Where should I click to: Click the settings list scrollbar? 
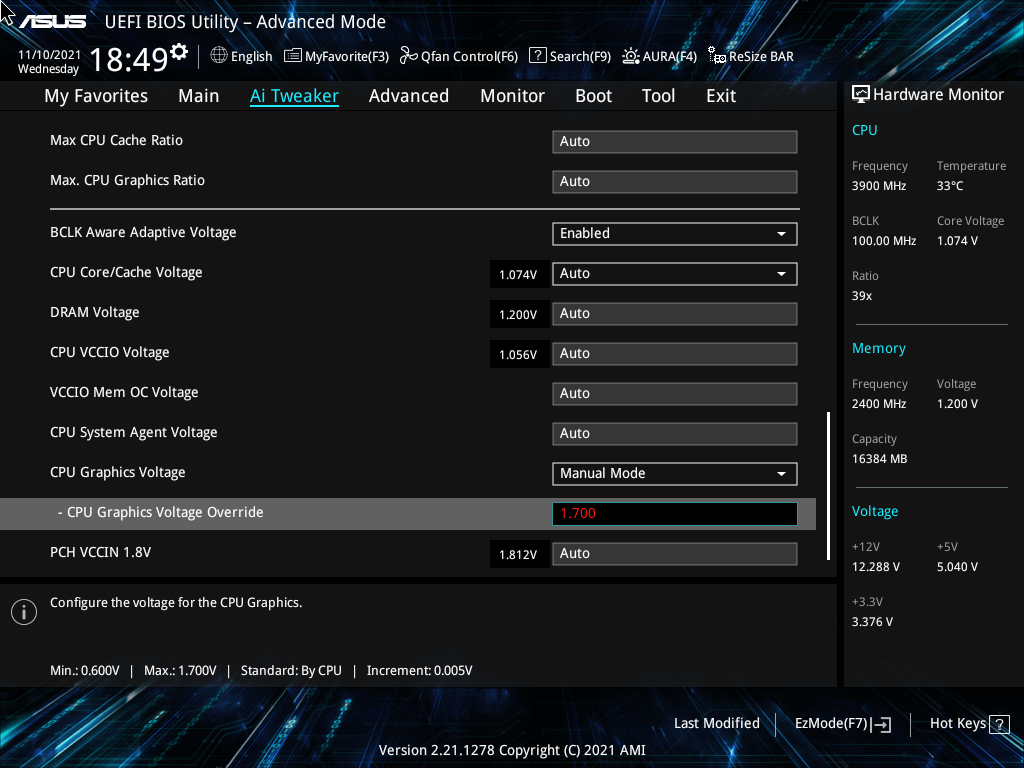click(828, 485)
